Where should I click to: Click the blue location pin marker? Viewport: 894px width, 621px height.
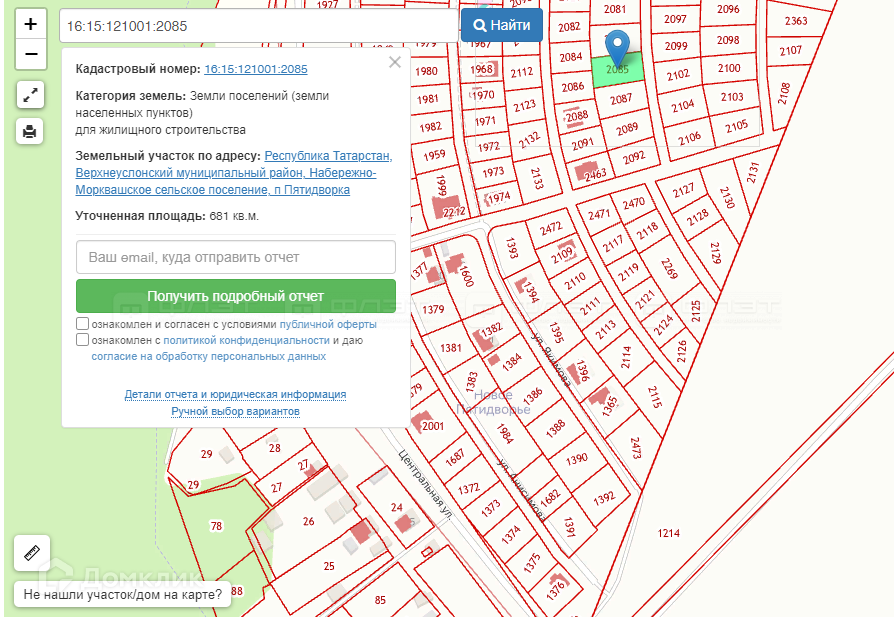click(617, 48)
